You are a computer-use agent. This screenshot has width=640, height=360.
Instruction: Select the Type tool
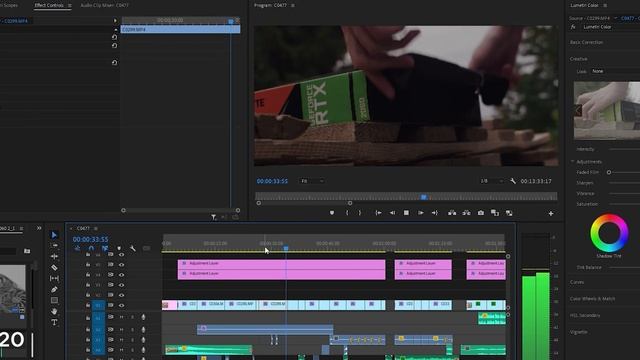tap(54, 322)
